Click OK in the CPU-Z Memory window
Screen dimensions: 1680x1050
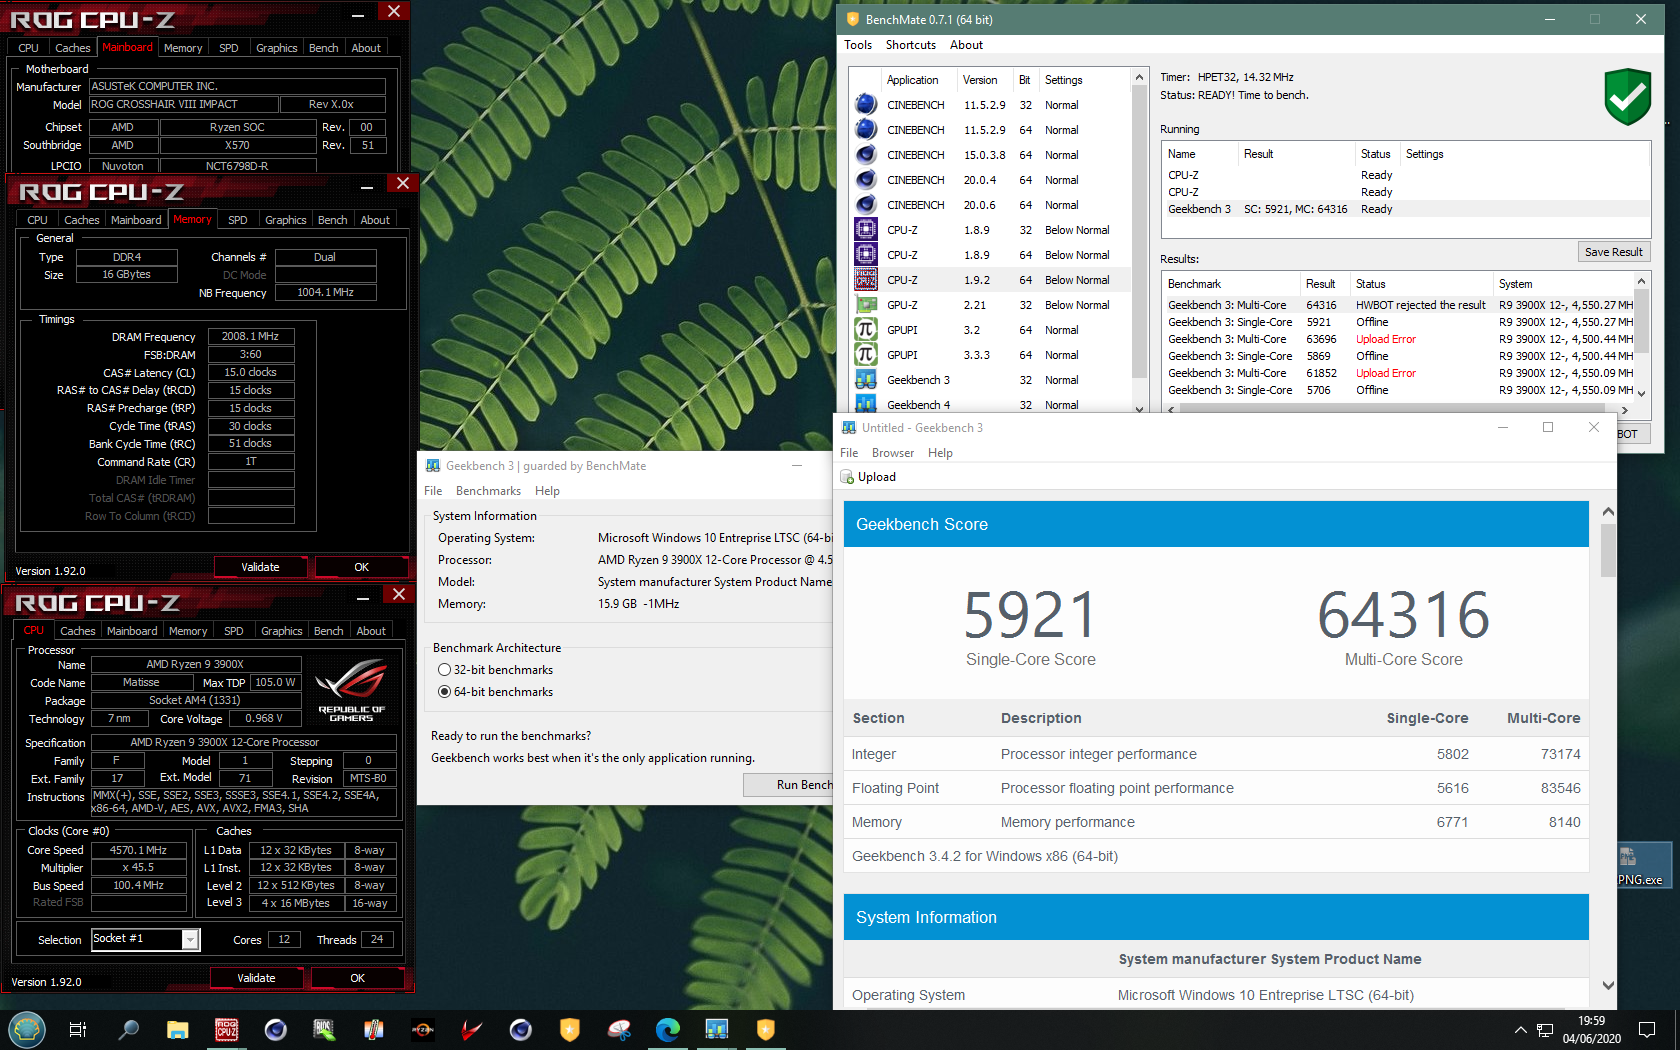[361, 567]
